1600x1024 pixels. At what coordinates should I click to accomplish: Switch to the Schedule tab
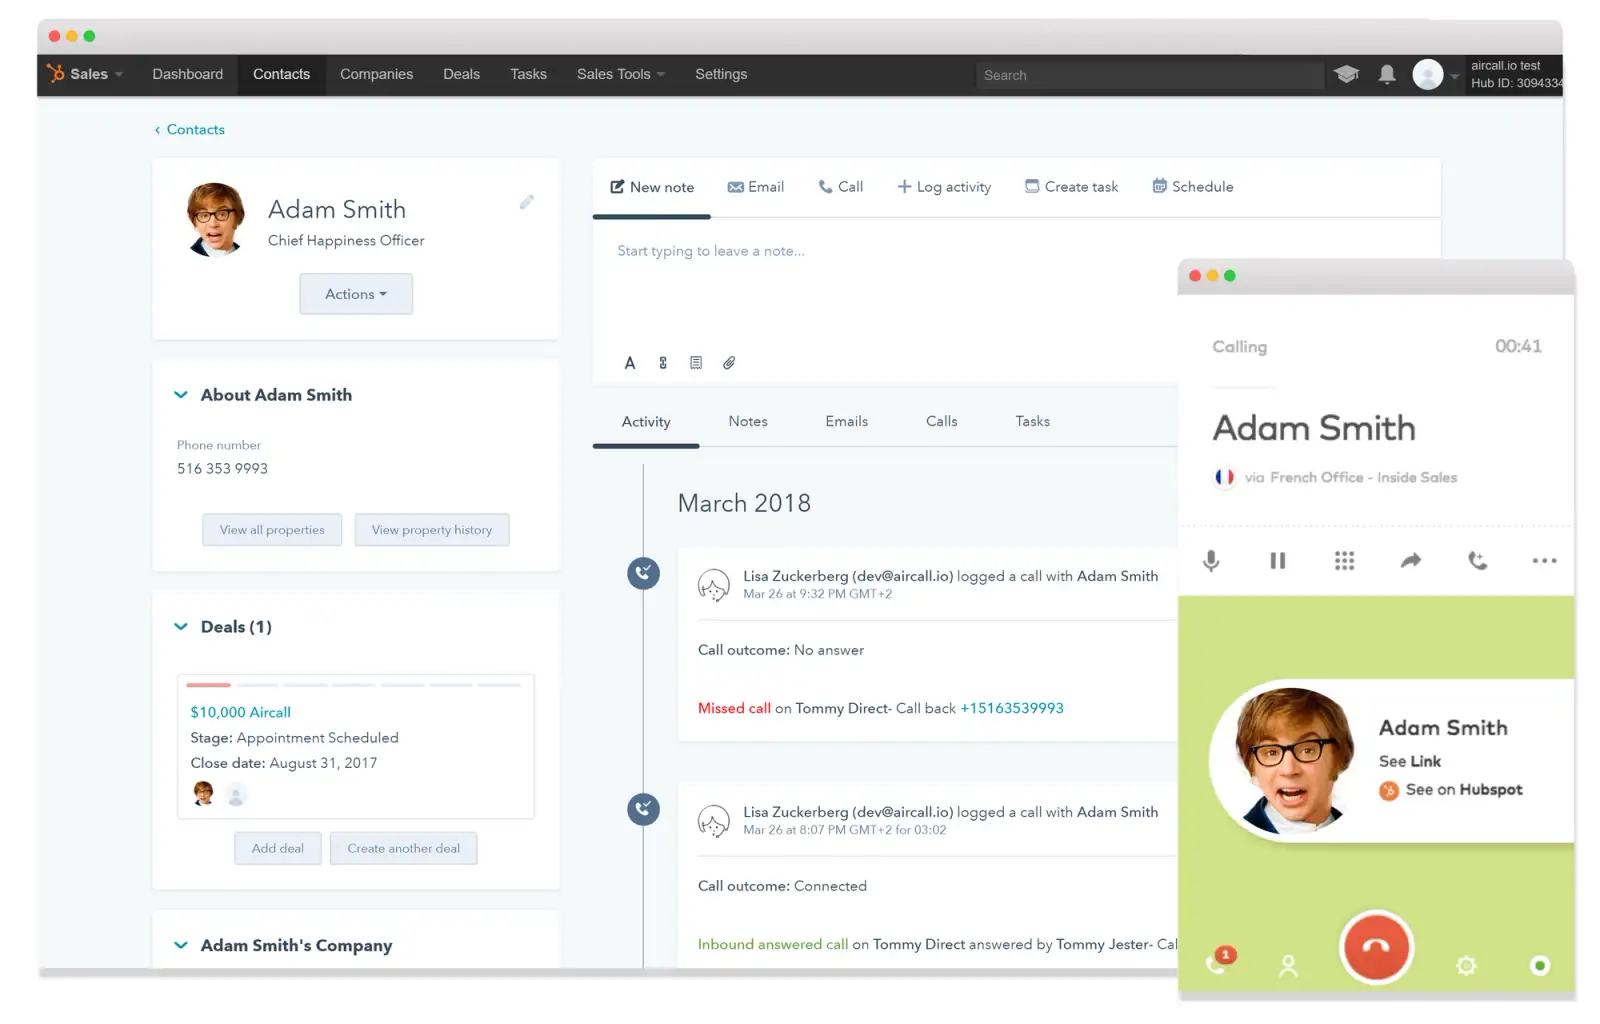(x=1193, y=187)
